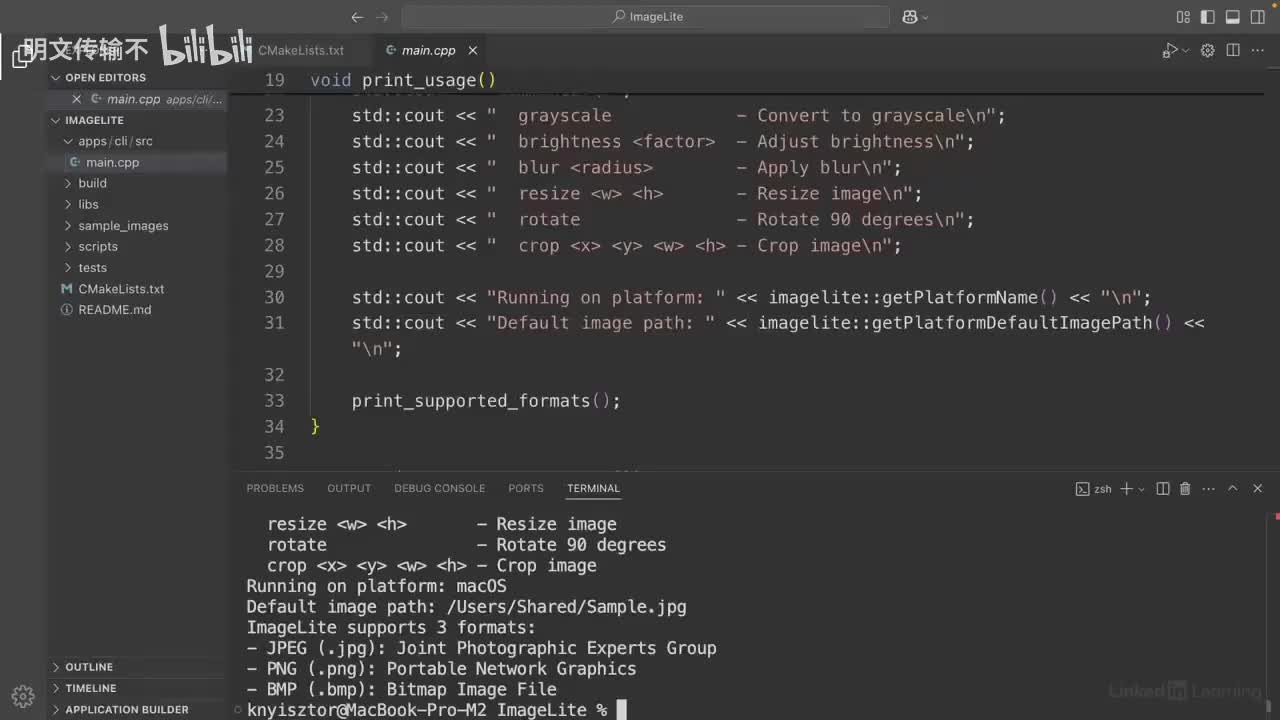Image resolution: width=1280 pixels, height=720 pixels.
Task: Click line number 28 in the gutter
Action: (x=274, y=245)
